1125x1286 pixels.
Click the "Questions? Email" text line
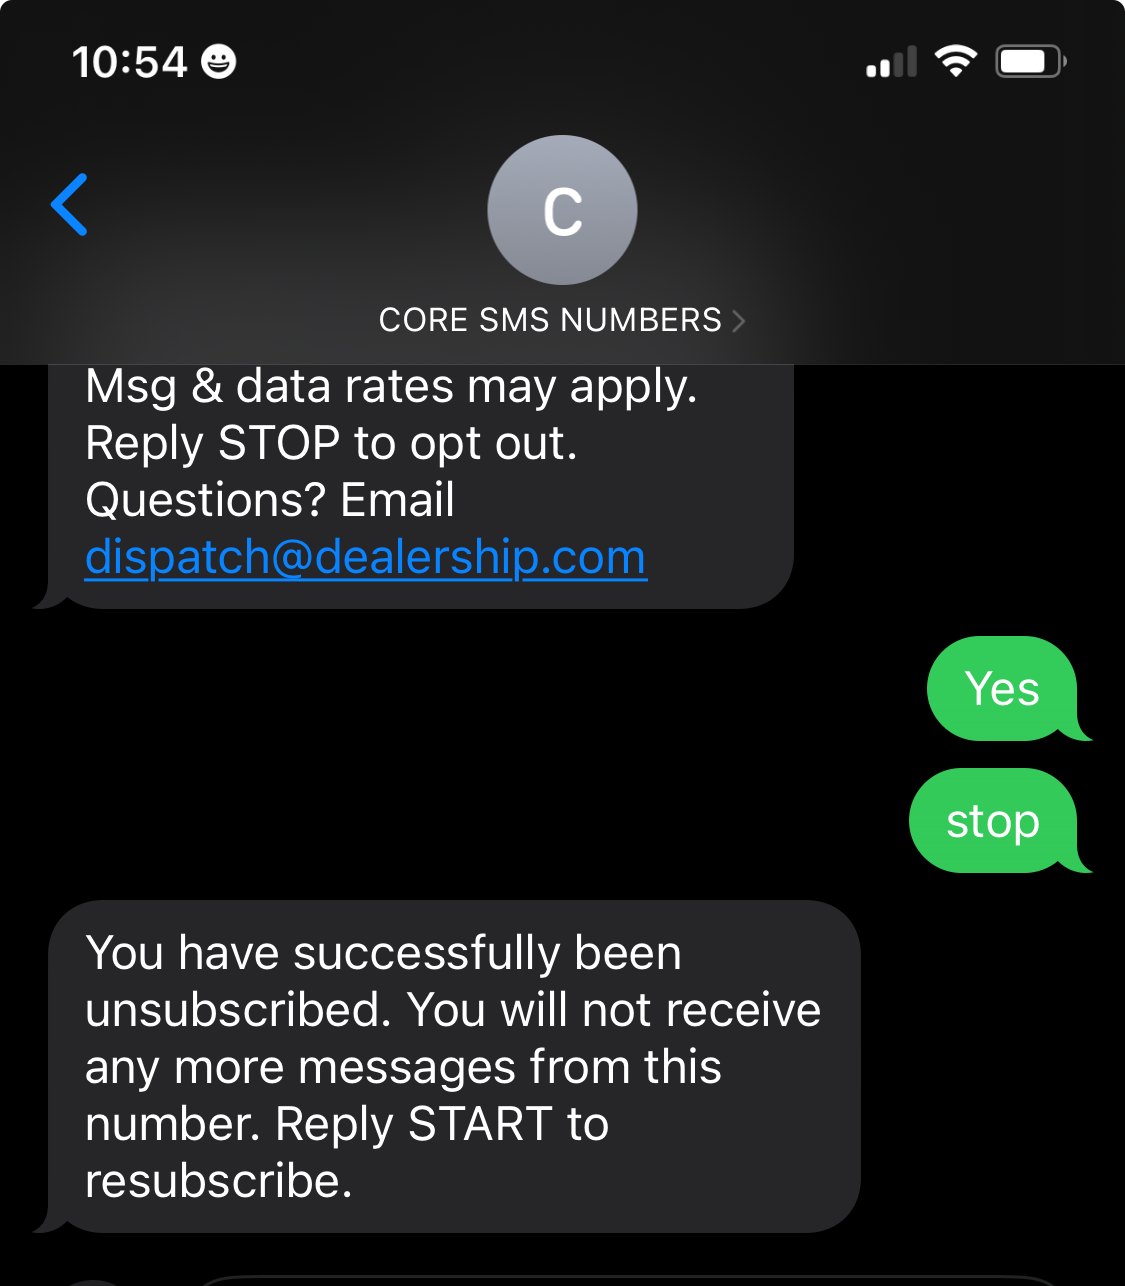(270, 500)
